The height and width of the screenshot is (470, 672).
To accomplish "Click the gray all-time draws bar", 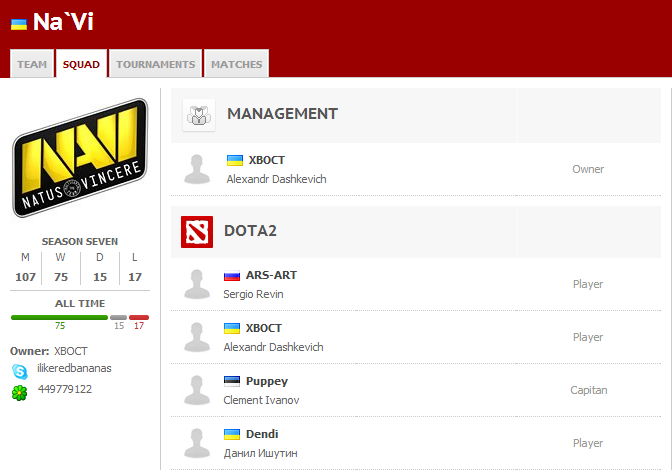I will 118,317.
